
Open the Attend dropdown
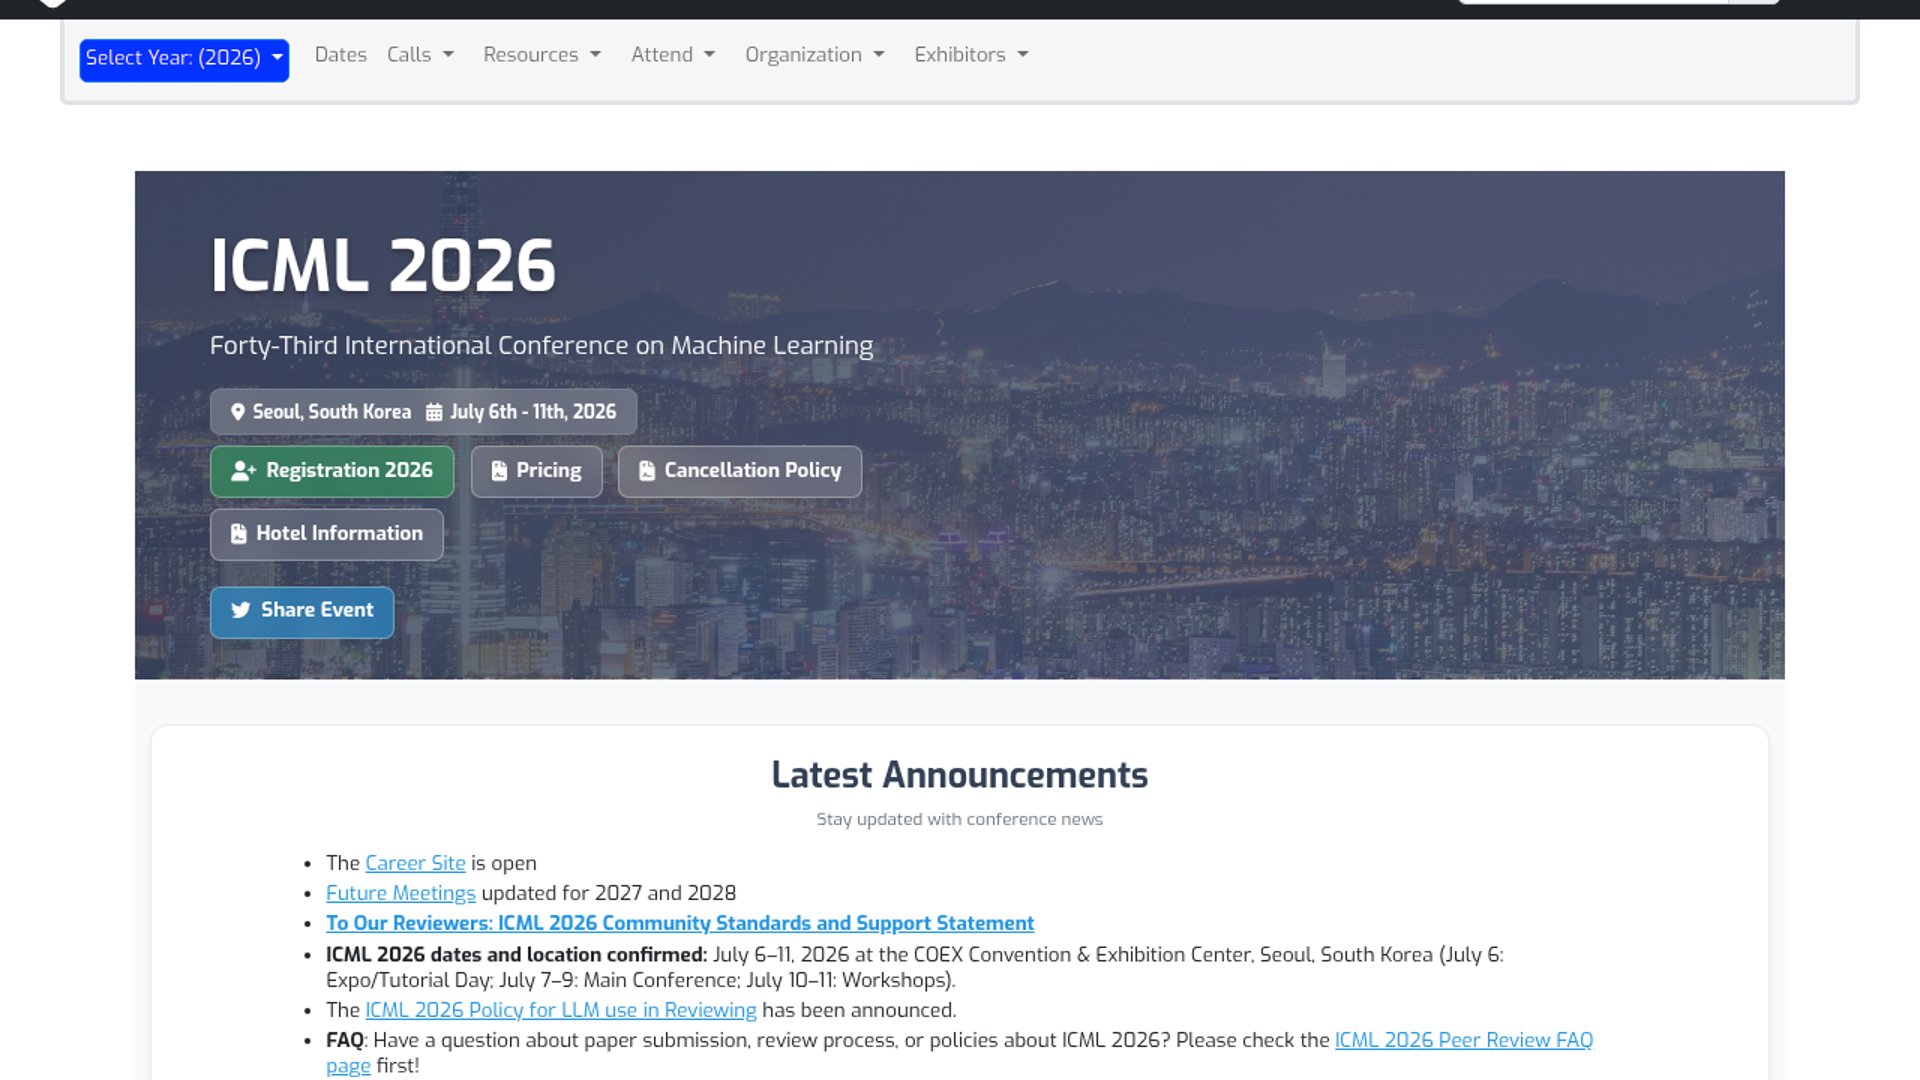point(672,55)
